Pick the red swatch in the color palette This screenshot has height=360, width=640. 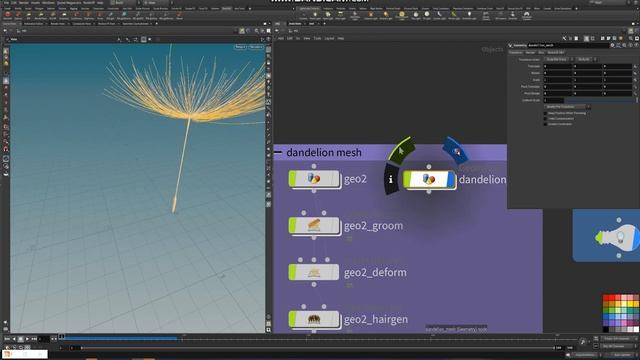tap(606, 298)
